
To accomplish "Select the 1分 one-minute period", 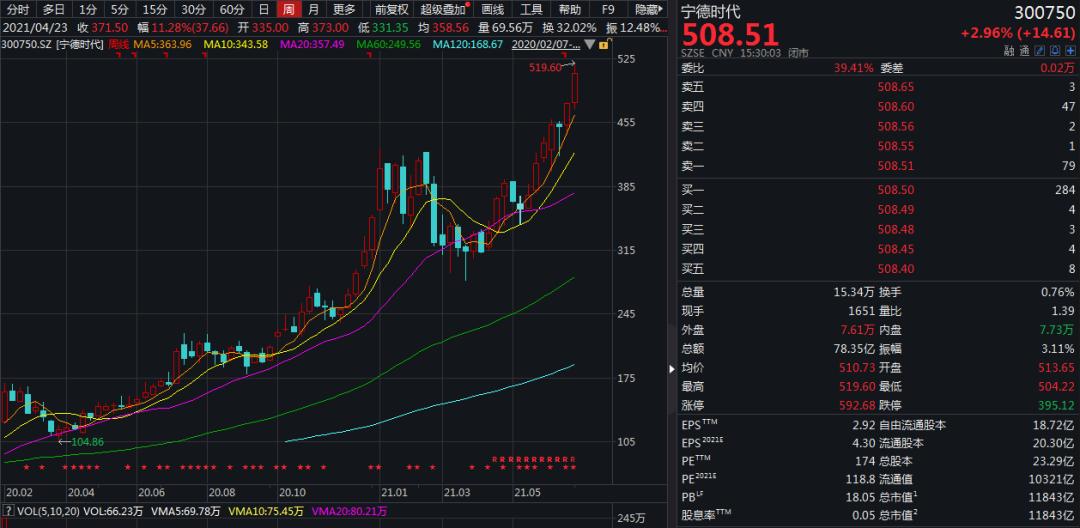I will click(x=87, y=10).
